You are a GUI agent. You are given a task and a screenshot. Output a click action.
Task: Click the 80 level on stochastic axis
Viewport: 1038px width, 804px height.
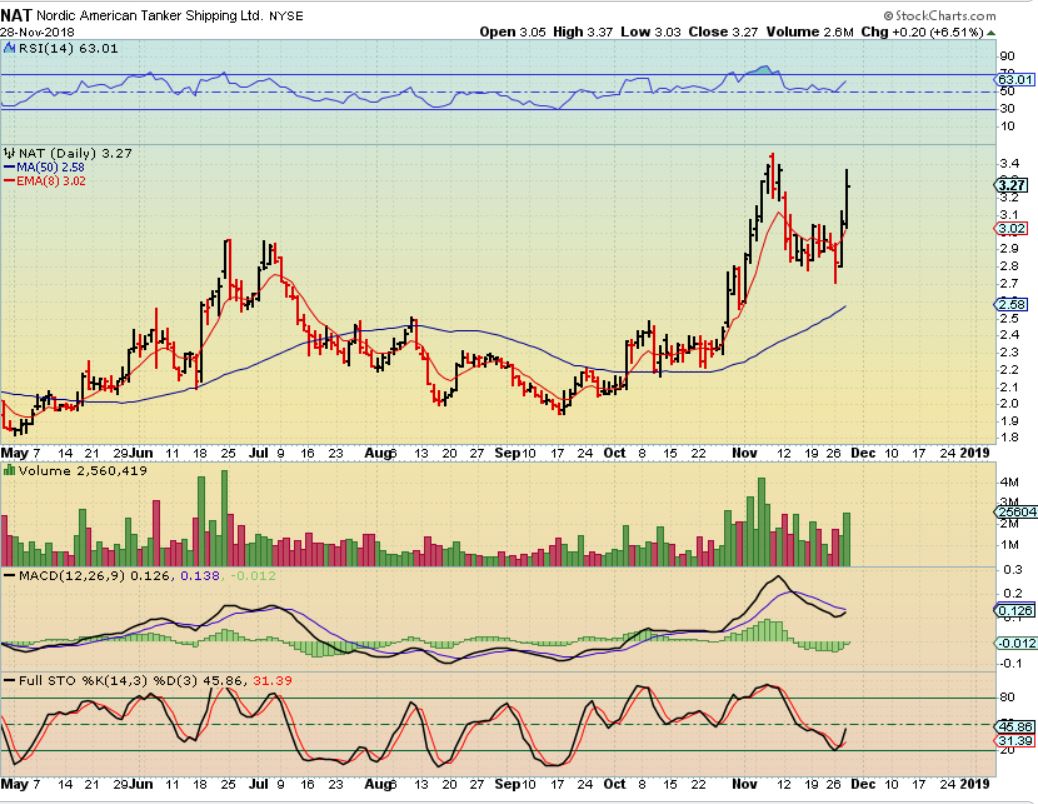[1007, 697]
